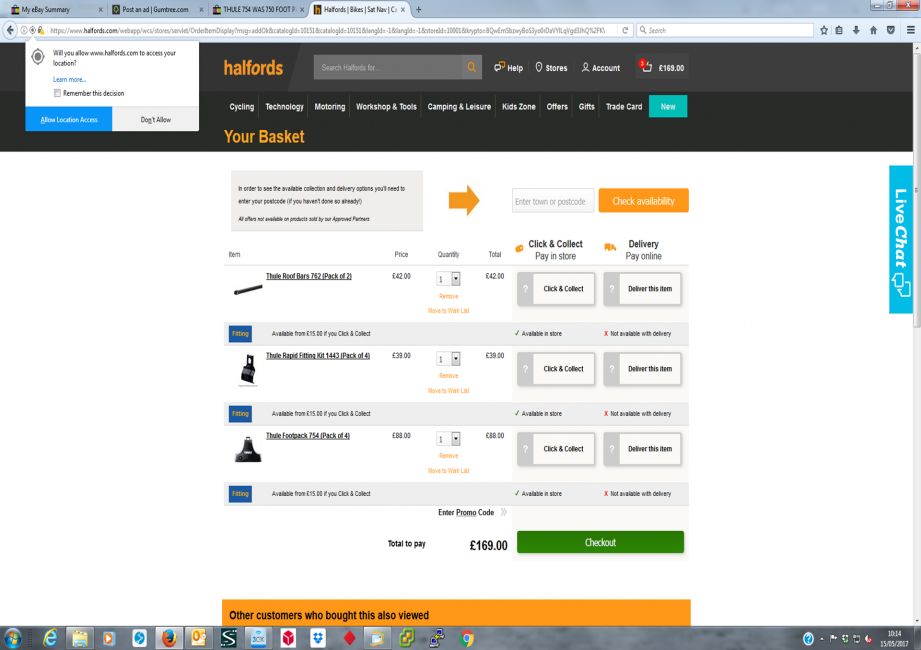Open the Kids Zone menu
The height and width of the screenshot is (650, 921).
tap(519, 106)
